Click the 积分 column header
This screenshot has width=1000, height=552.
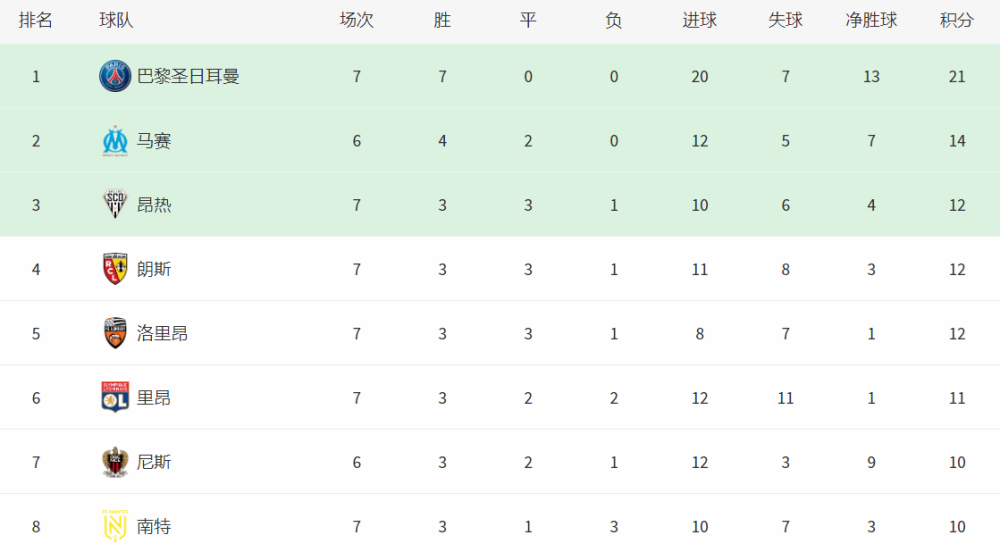pyautogui.click(x=957, y=21)
